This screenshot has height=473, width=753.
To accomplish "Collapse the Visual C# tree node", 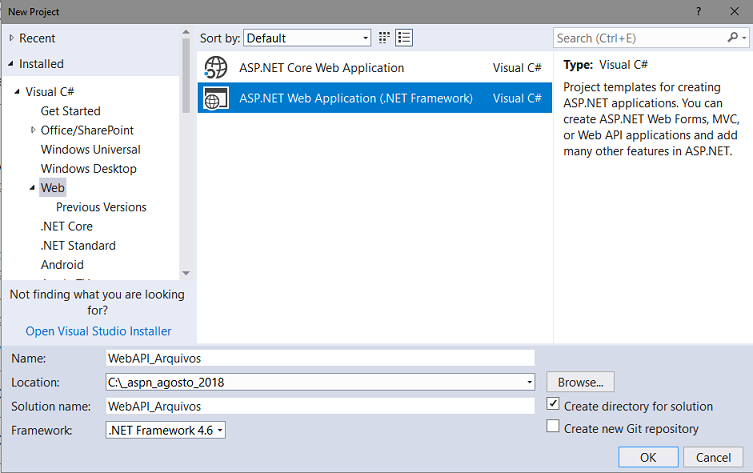I will coord(17,91).
